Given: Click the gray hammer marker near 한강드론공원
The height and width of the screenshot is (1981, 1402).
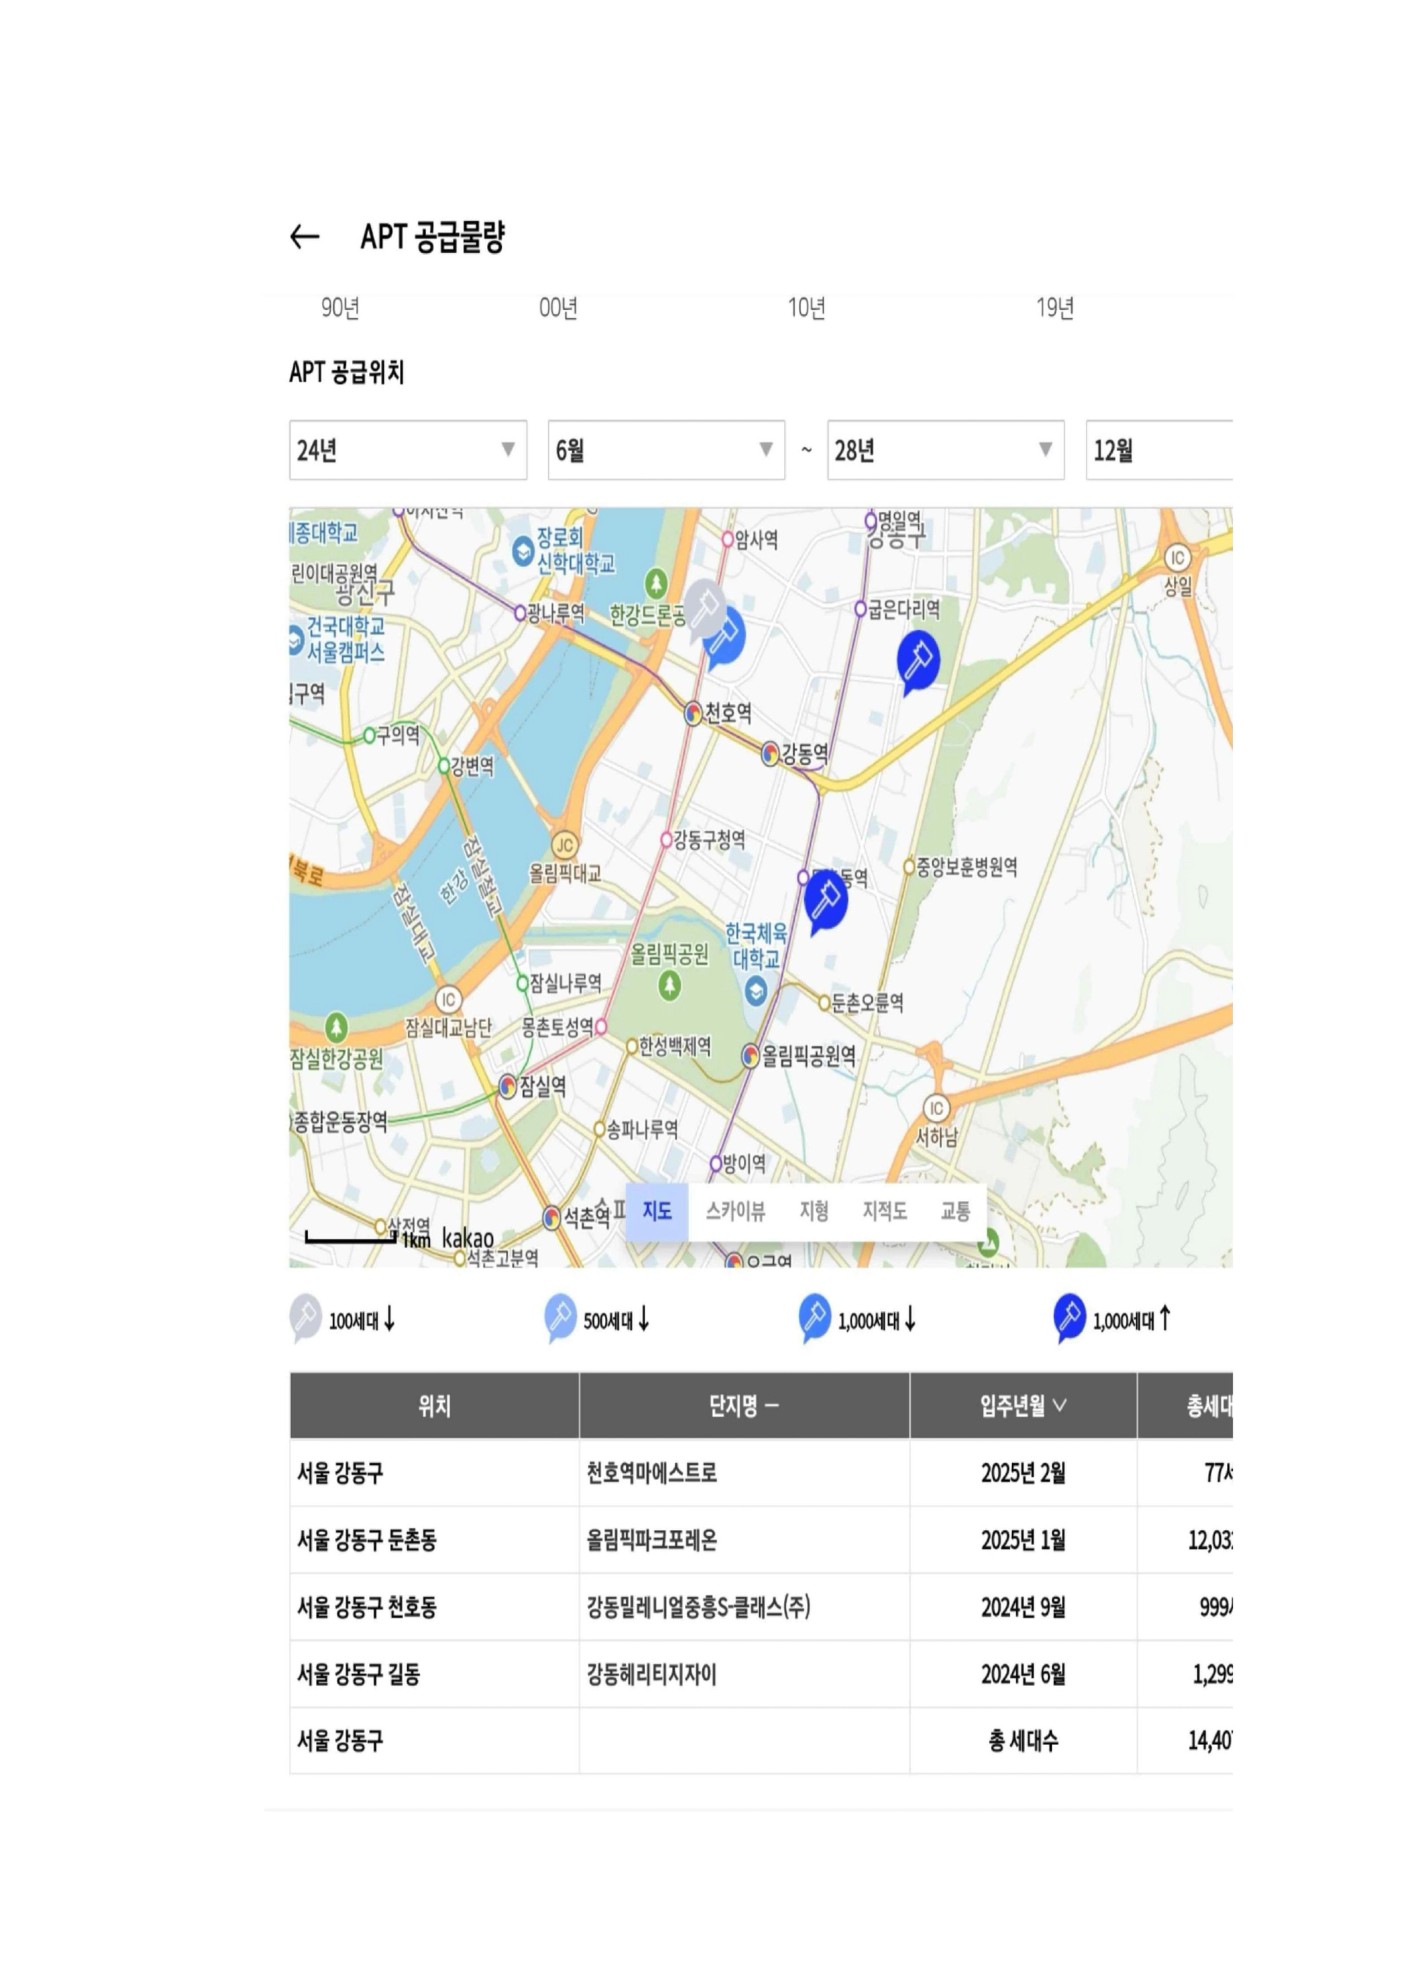Looking at the screenshot, I should 706,607.
